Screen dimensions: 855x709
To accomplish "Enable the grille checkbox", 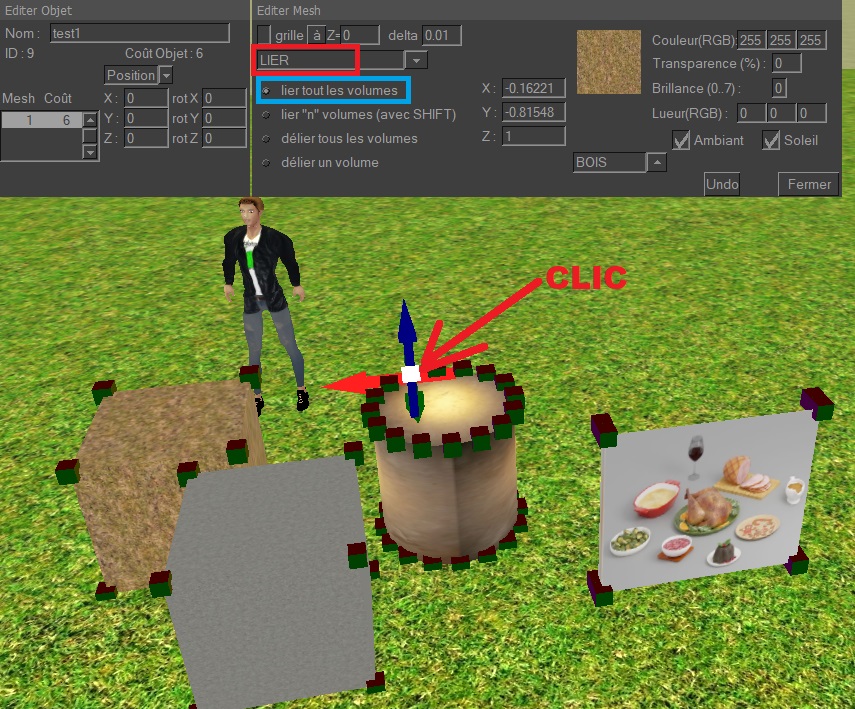I will (x=264, y=35).
